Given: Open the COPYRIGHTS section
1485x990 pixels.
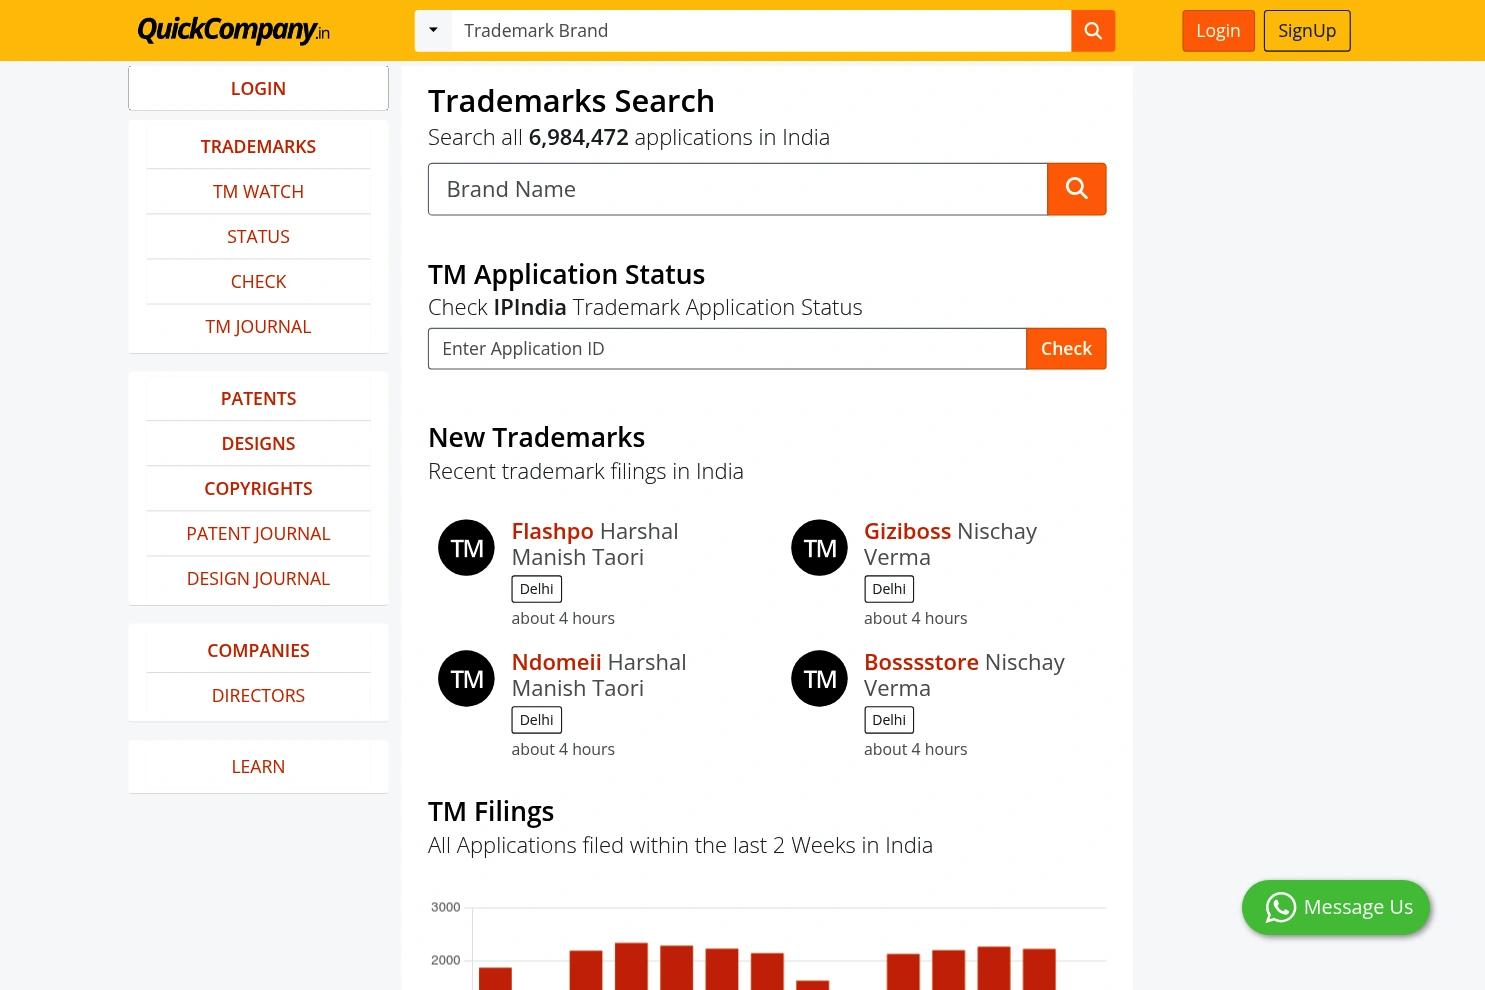Looking at the screenshot, I should coord(258,488).
